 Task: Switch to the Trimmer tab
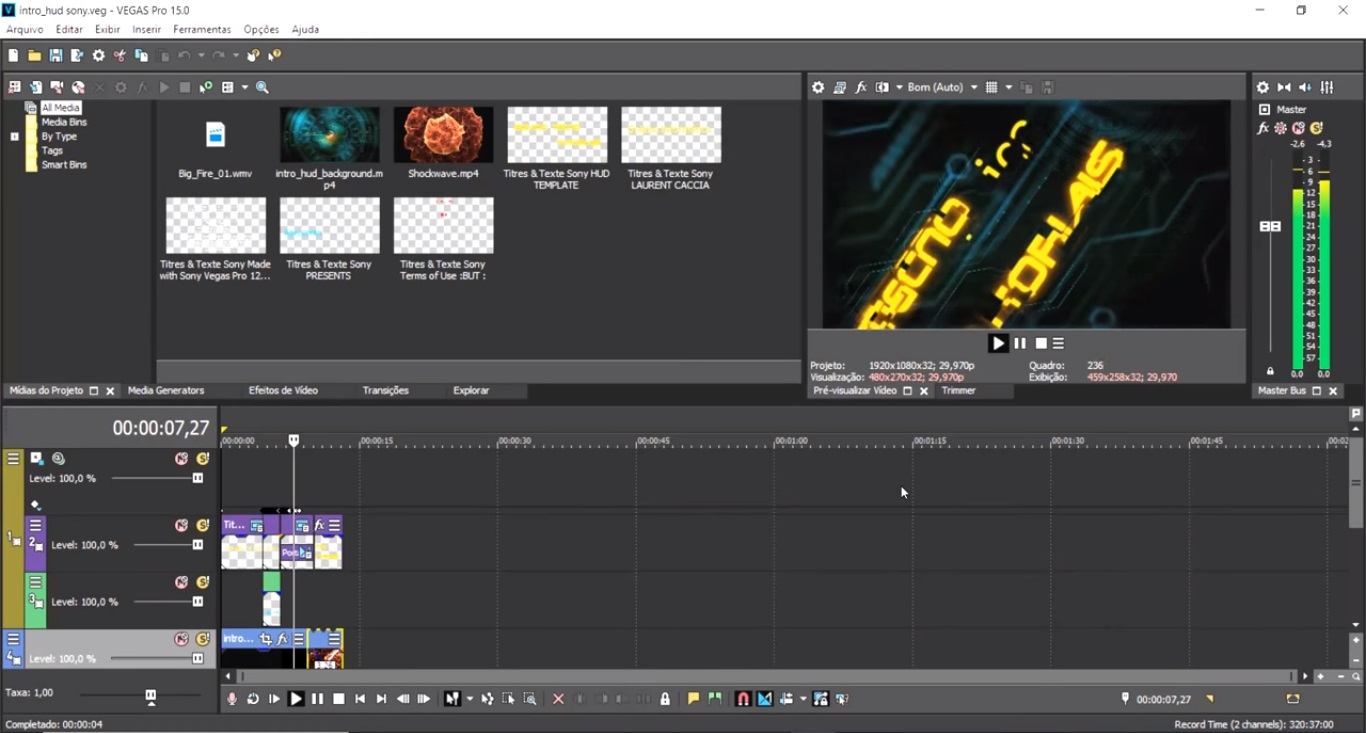coord(958,391)
